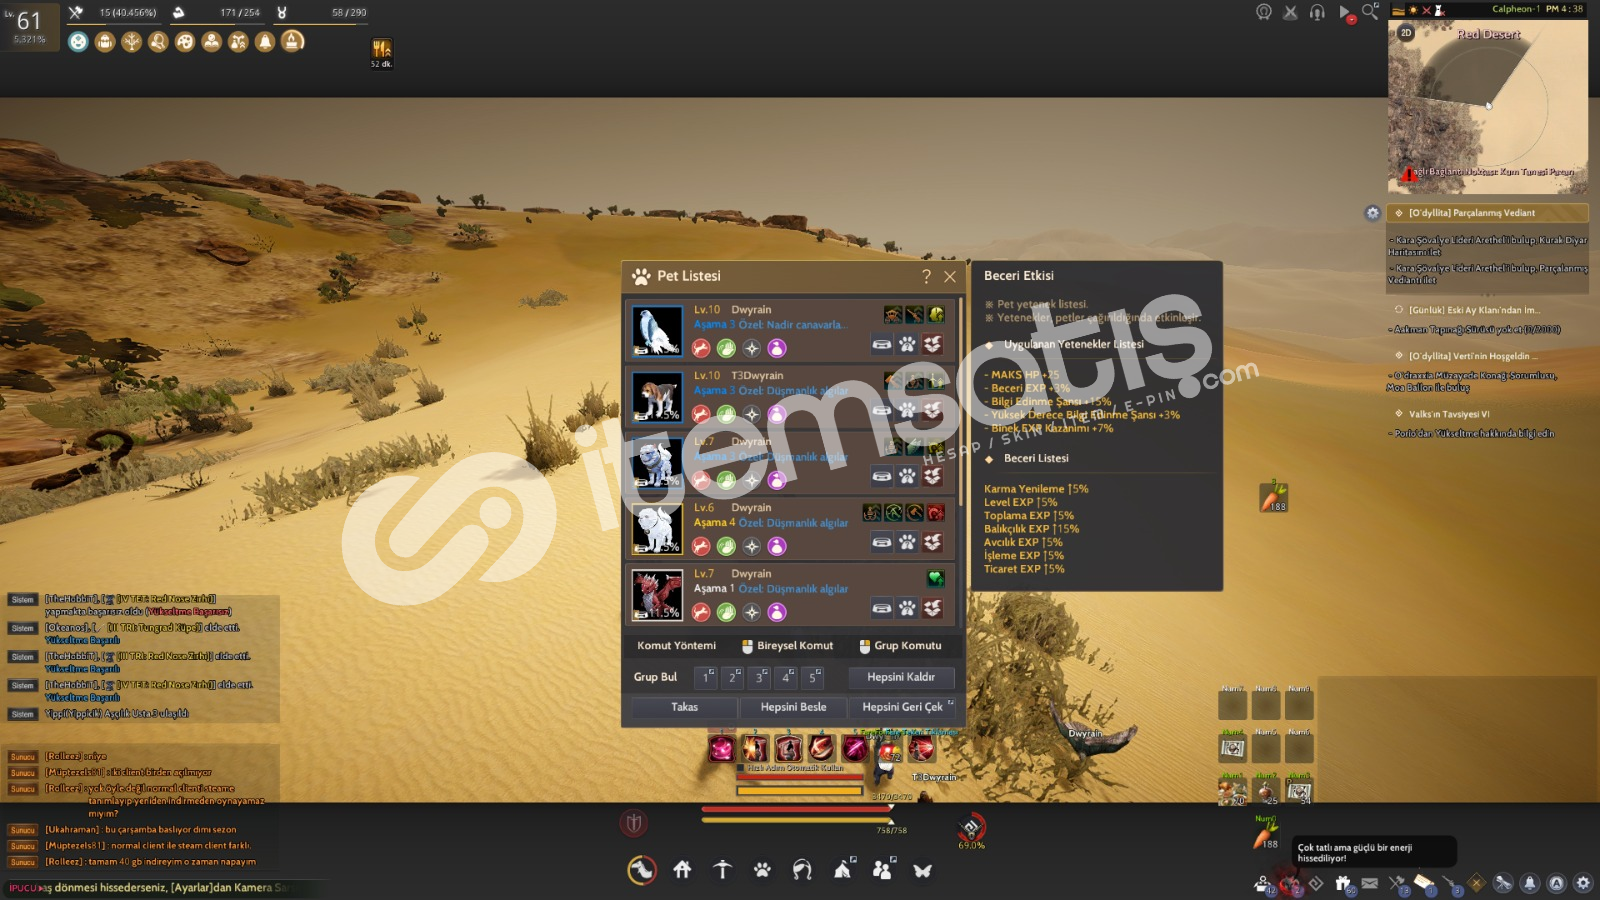Click the Hepsini Geri Çek button
The height and width of the screenshot is (900, 1600).
(x=903, y=707)
